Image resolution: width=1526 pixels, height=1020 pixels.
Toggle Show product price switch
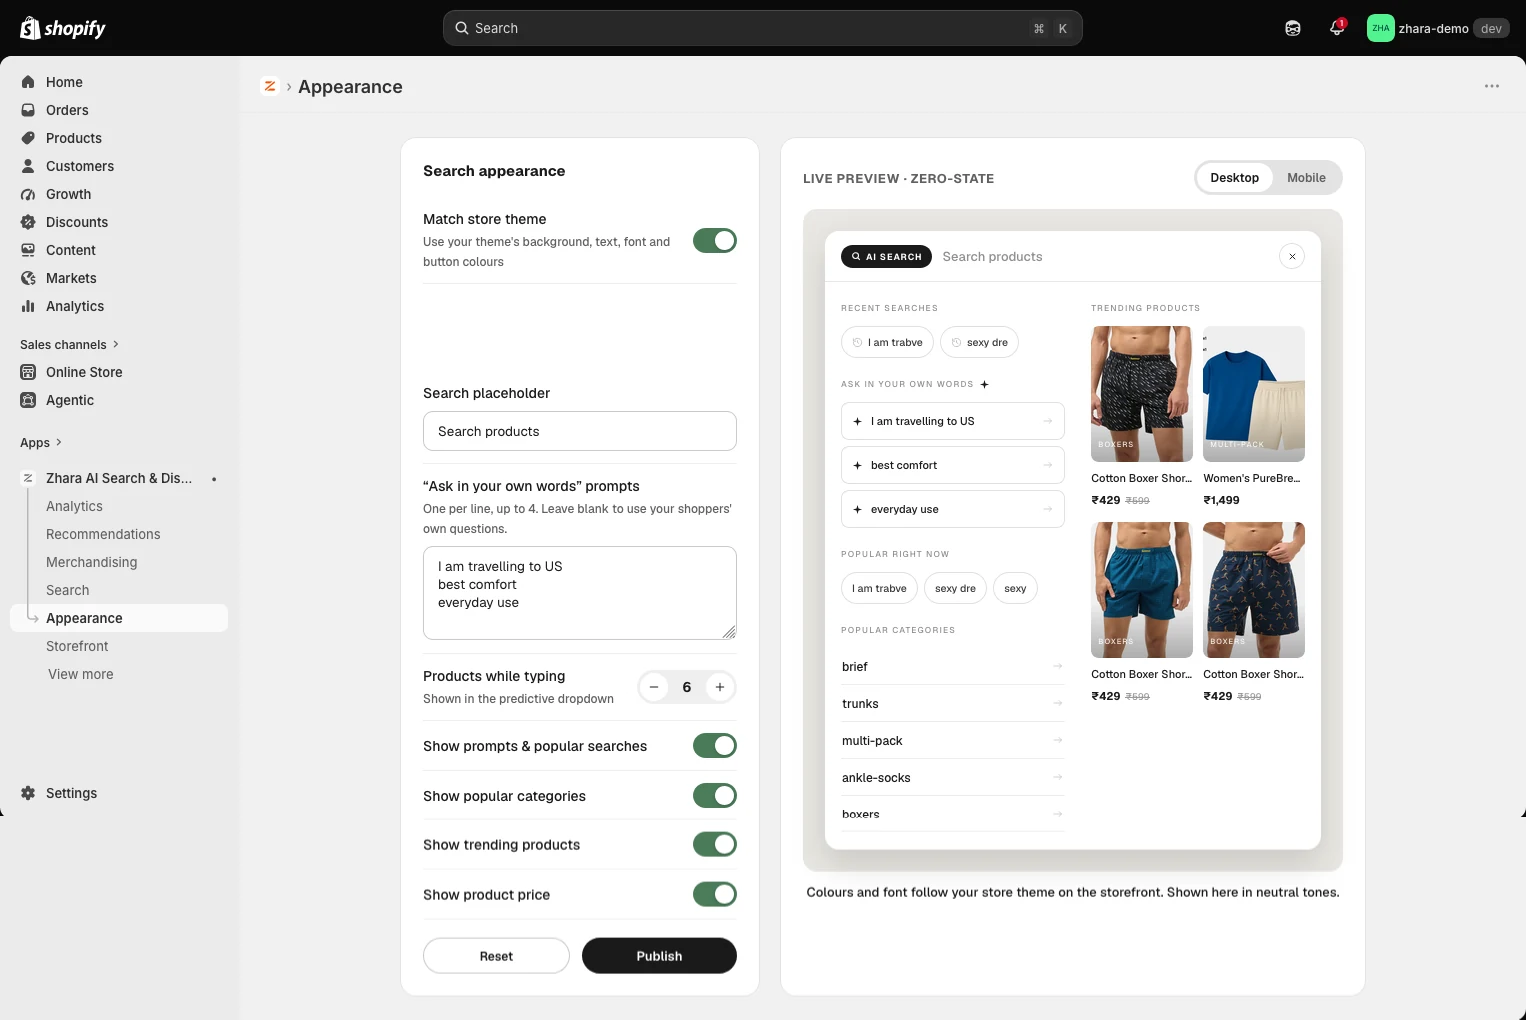coord(715,895)
